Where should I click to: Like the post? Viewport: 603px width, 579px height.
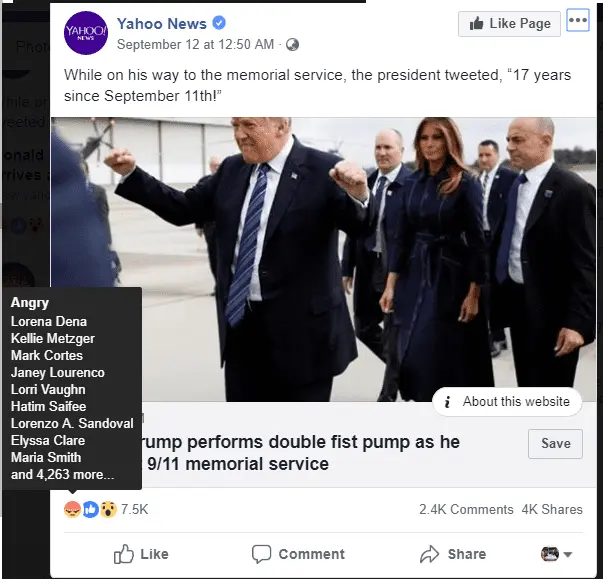[x=141, y=554]
